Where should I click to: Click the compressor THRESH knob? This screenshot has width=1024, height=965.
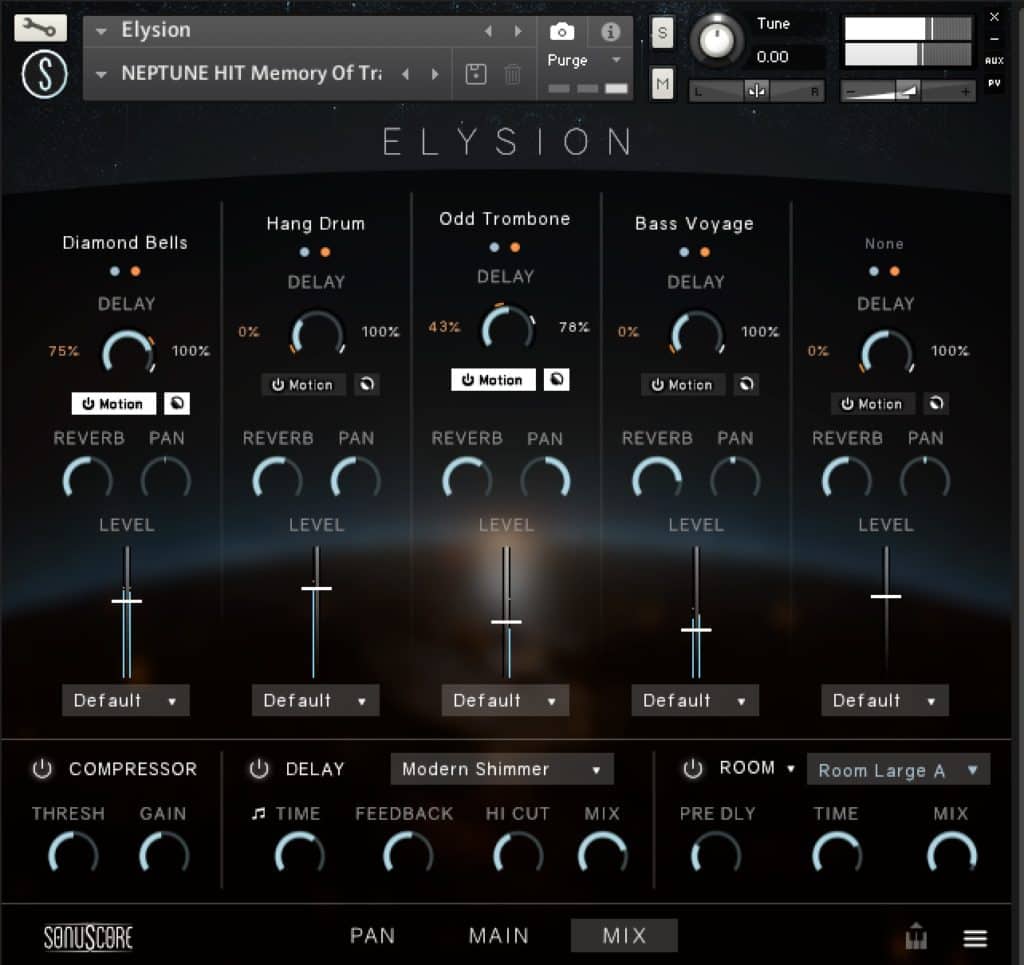point(73,855)
